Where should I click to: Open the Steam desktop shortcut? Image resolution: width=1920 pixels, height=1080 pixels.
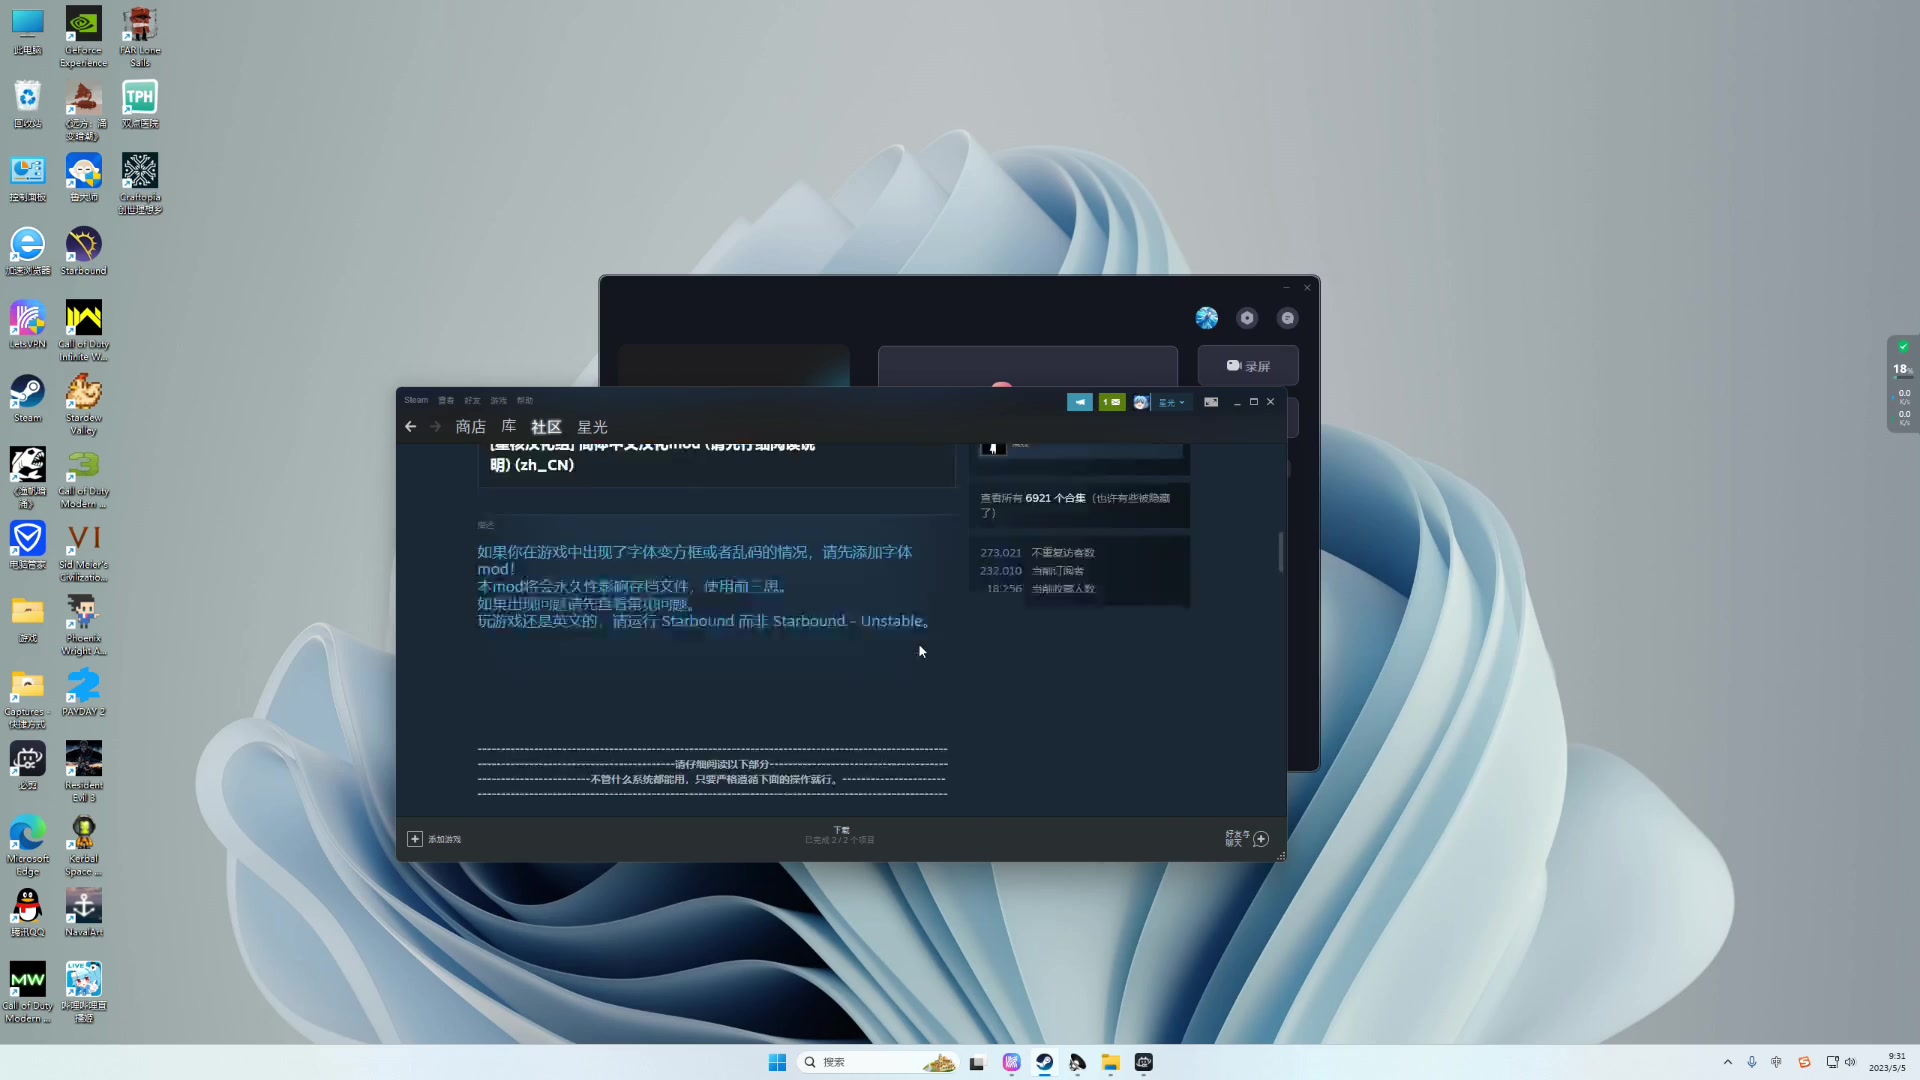point(27,398)
